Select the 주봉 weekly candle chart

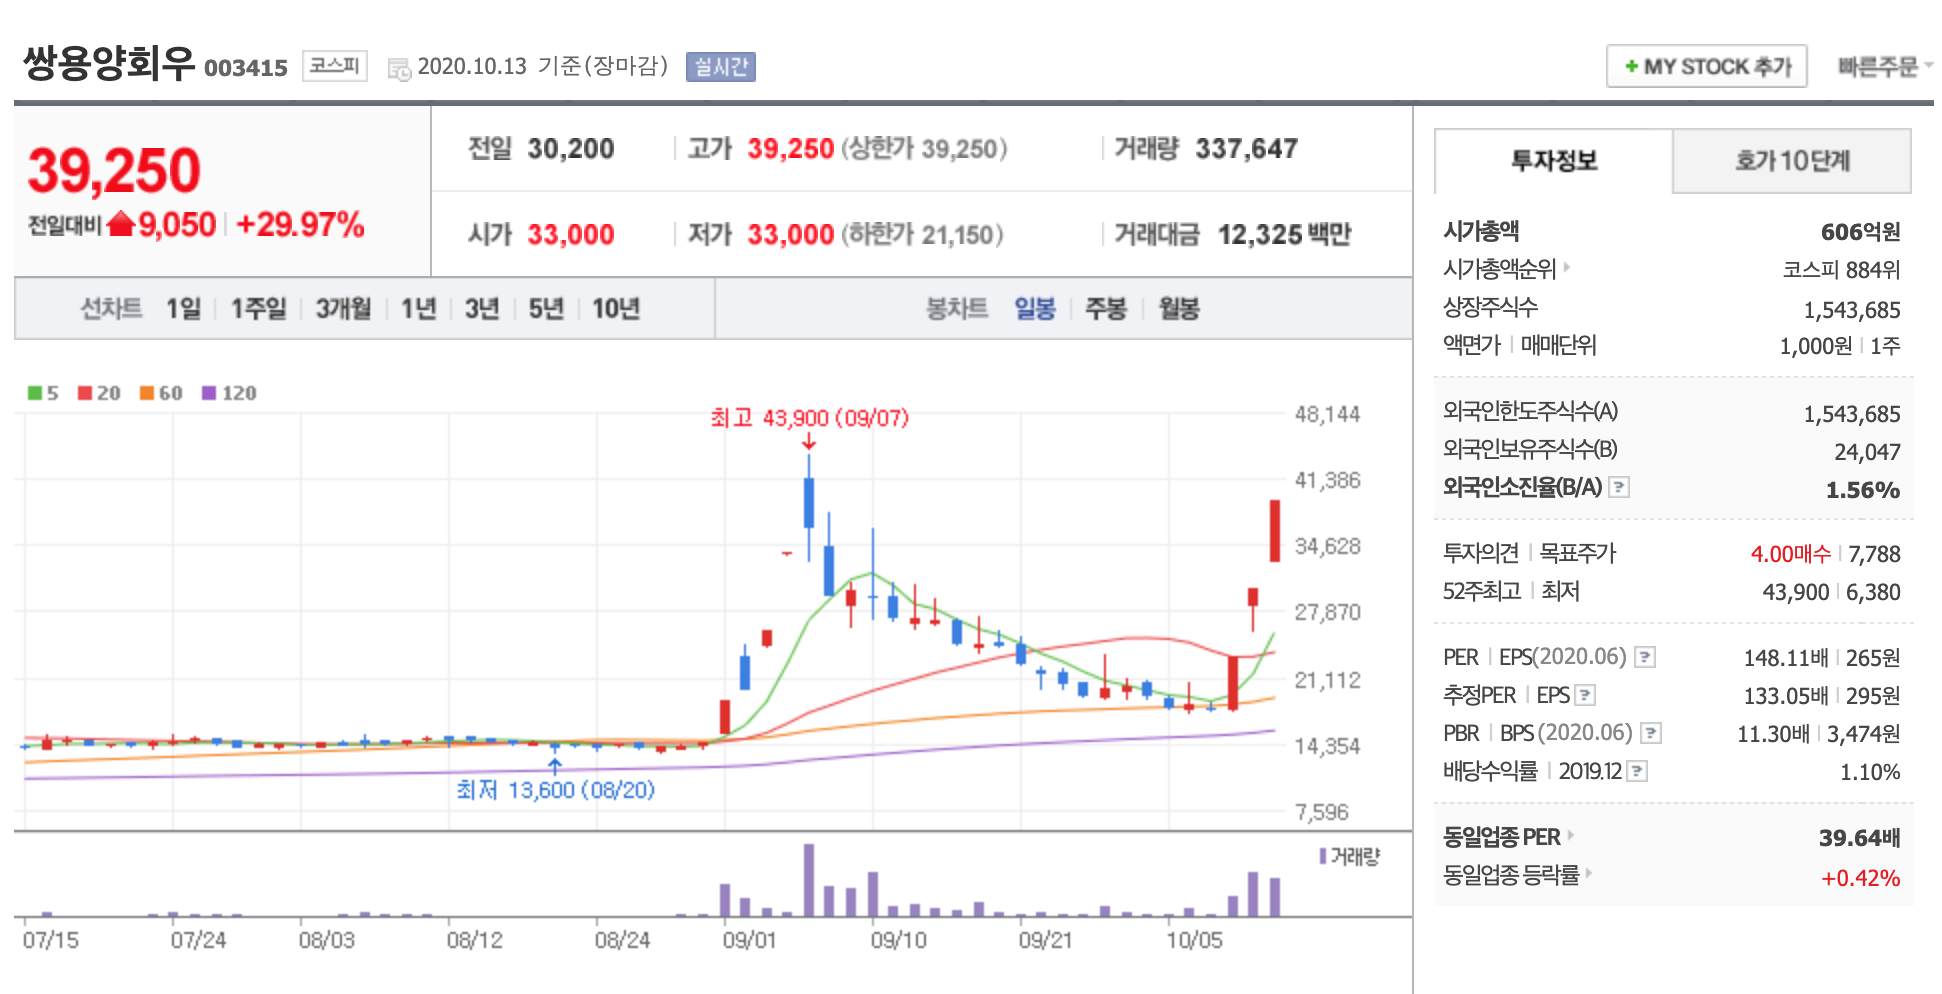[1106, 308]
